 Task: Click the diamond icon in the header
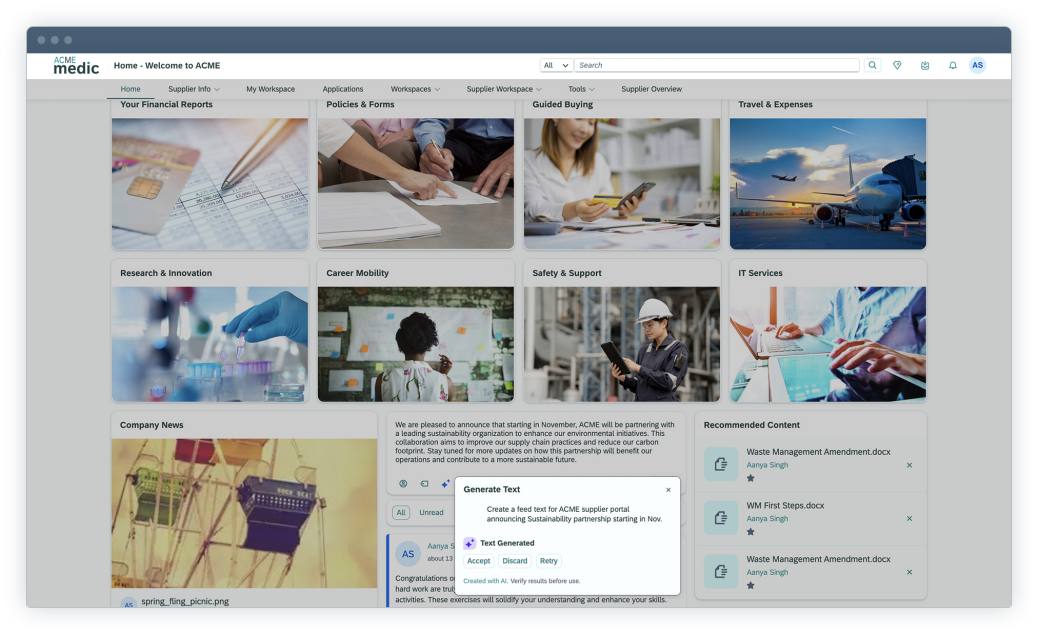point(897,65)
